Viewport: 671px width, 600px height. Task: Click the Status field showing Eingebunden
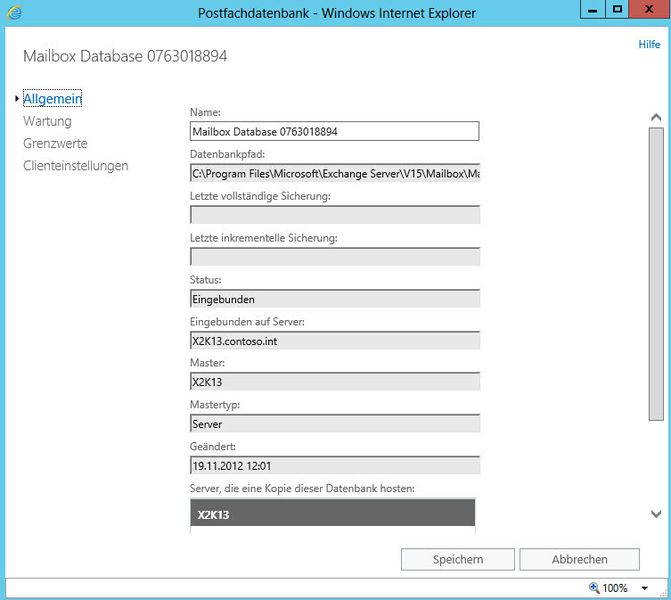pyautogui.click(x=335, y=299)
